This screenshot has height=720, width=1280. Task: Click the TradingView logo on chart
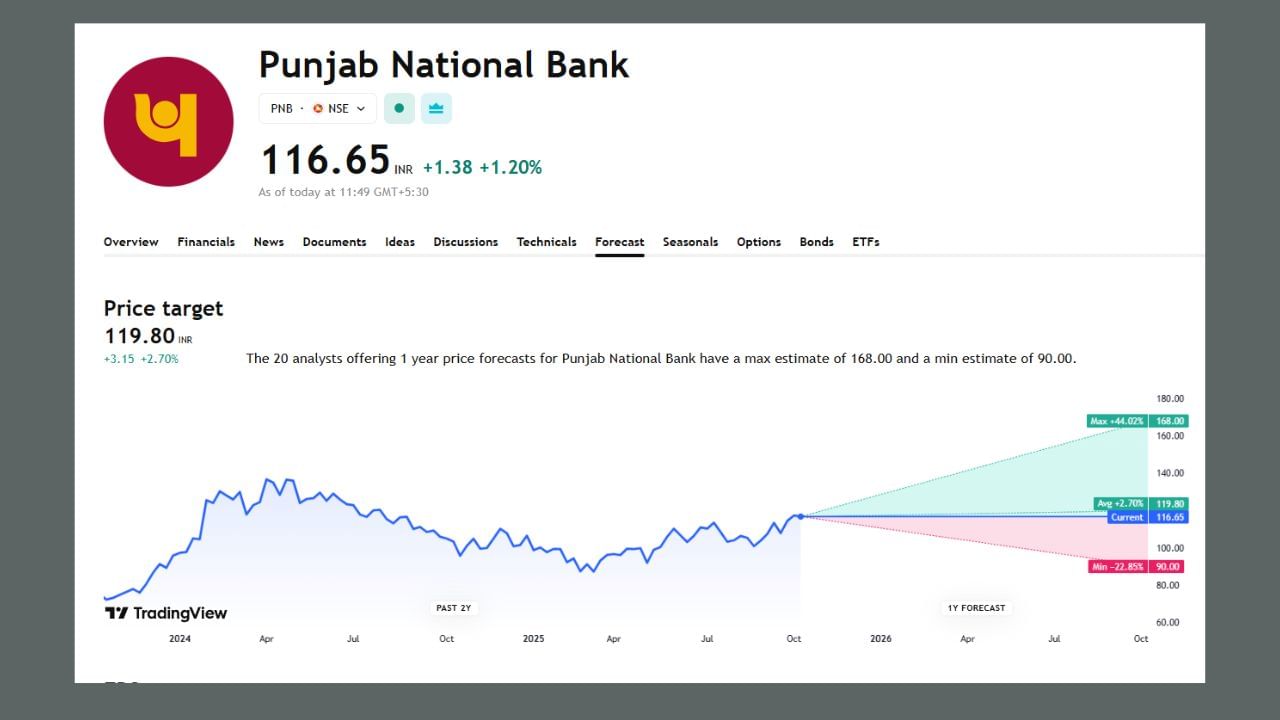166,613
